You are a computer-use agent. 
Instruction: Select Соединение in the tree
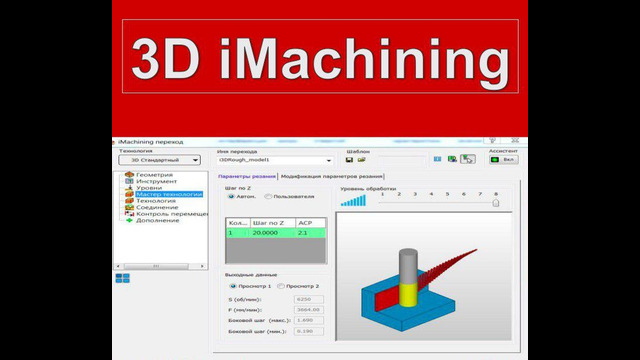tap(157, 207)
